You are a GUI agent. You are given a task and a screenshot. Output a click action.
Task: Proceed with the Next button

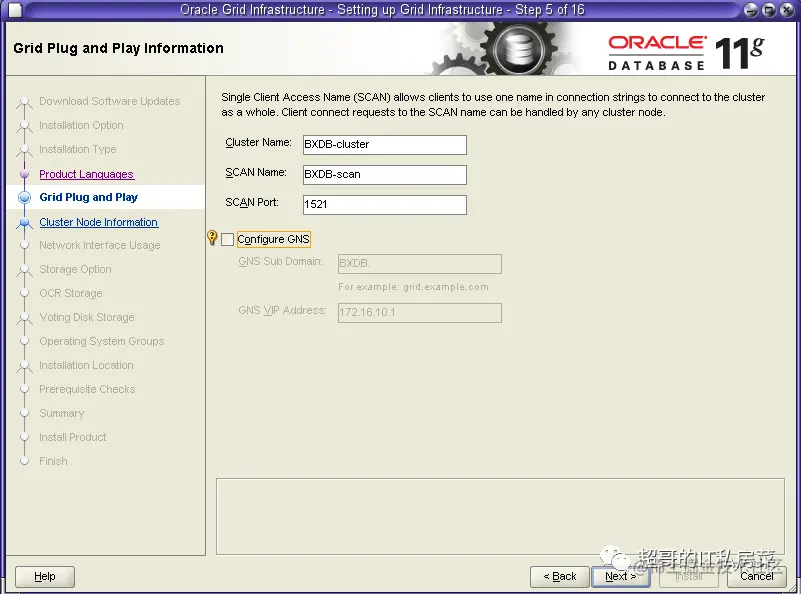[x=620, y=577]
